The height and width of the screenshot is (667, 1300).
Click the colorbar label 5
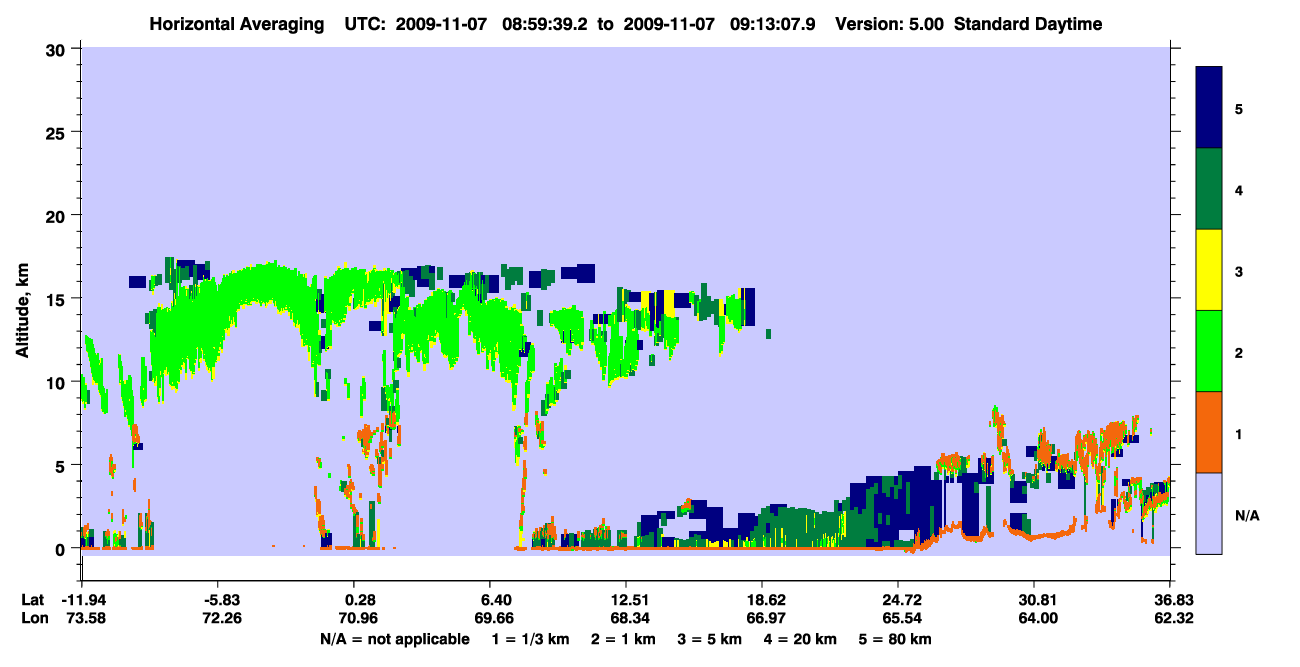tap(1238, 108)
